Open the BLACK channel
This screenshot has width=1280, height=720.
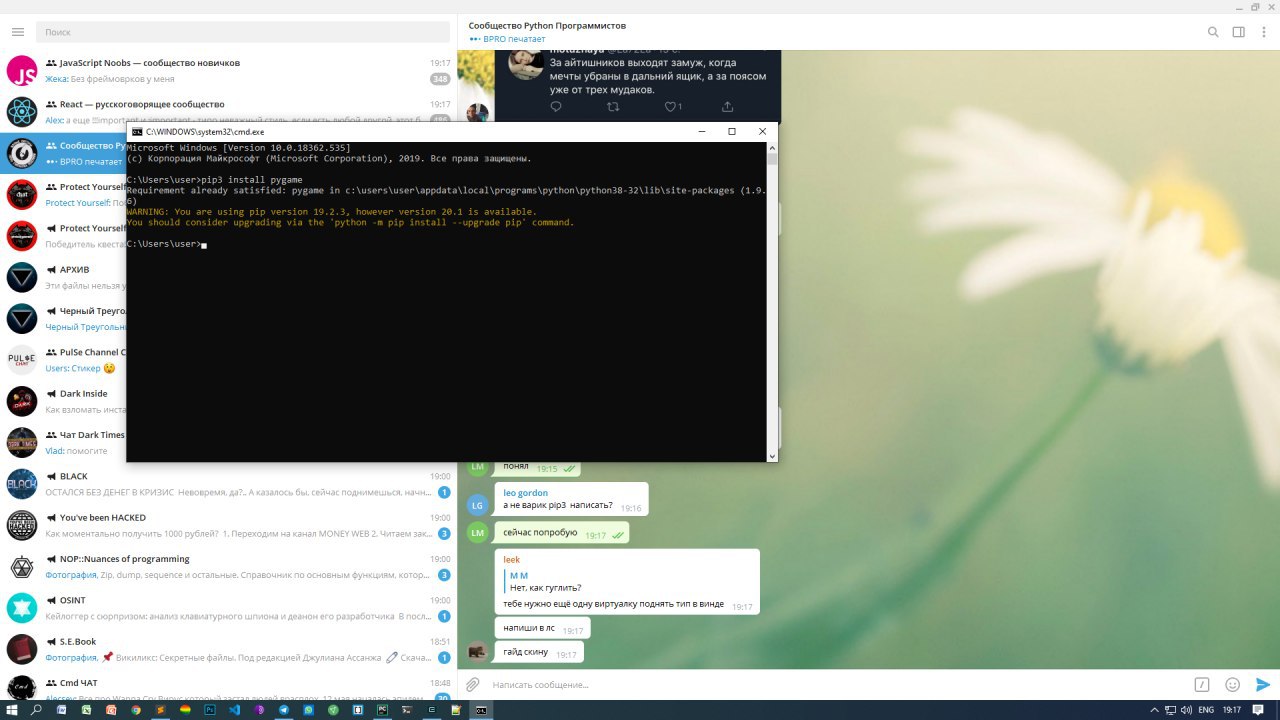(228, 484)
